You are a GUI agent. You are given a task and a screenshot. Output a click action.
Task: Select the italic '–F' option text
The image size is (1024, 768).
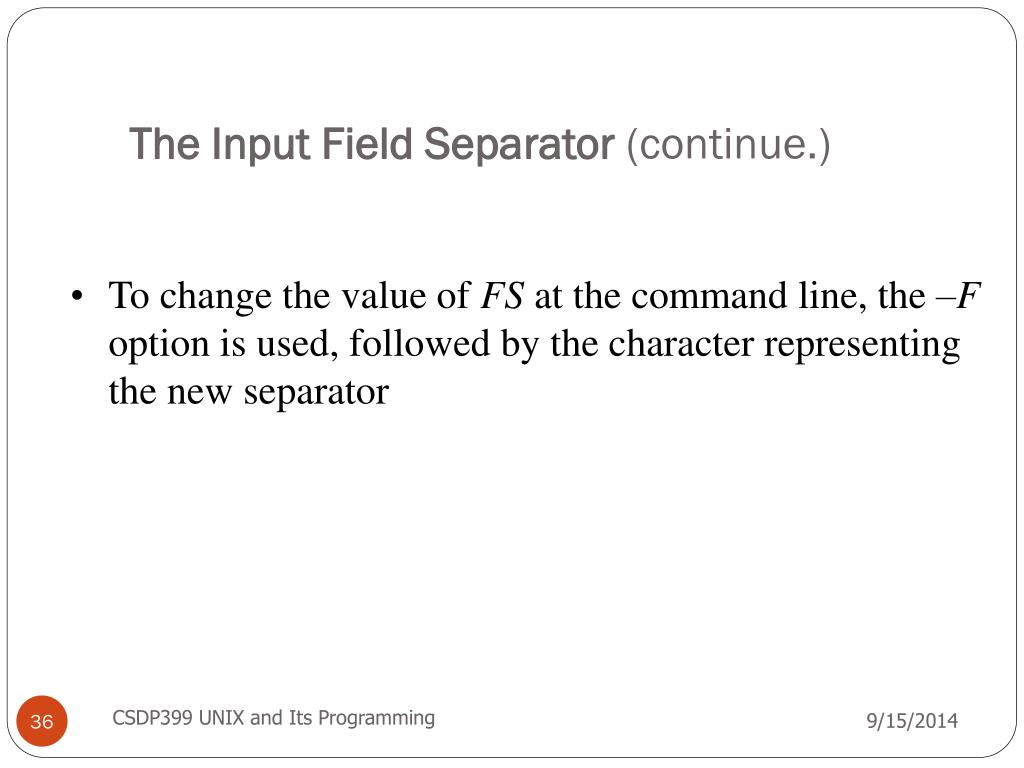[959, 297]
